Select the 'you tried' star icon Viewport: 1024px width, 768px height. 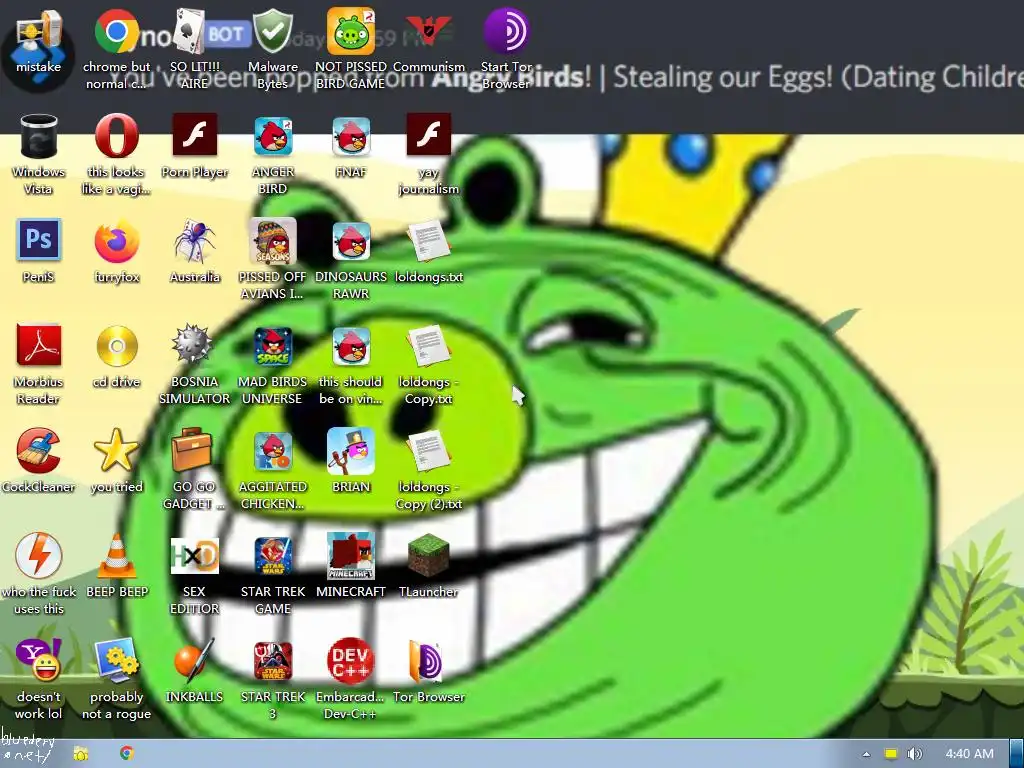pos(116,451)
